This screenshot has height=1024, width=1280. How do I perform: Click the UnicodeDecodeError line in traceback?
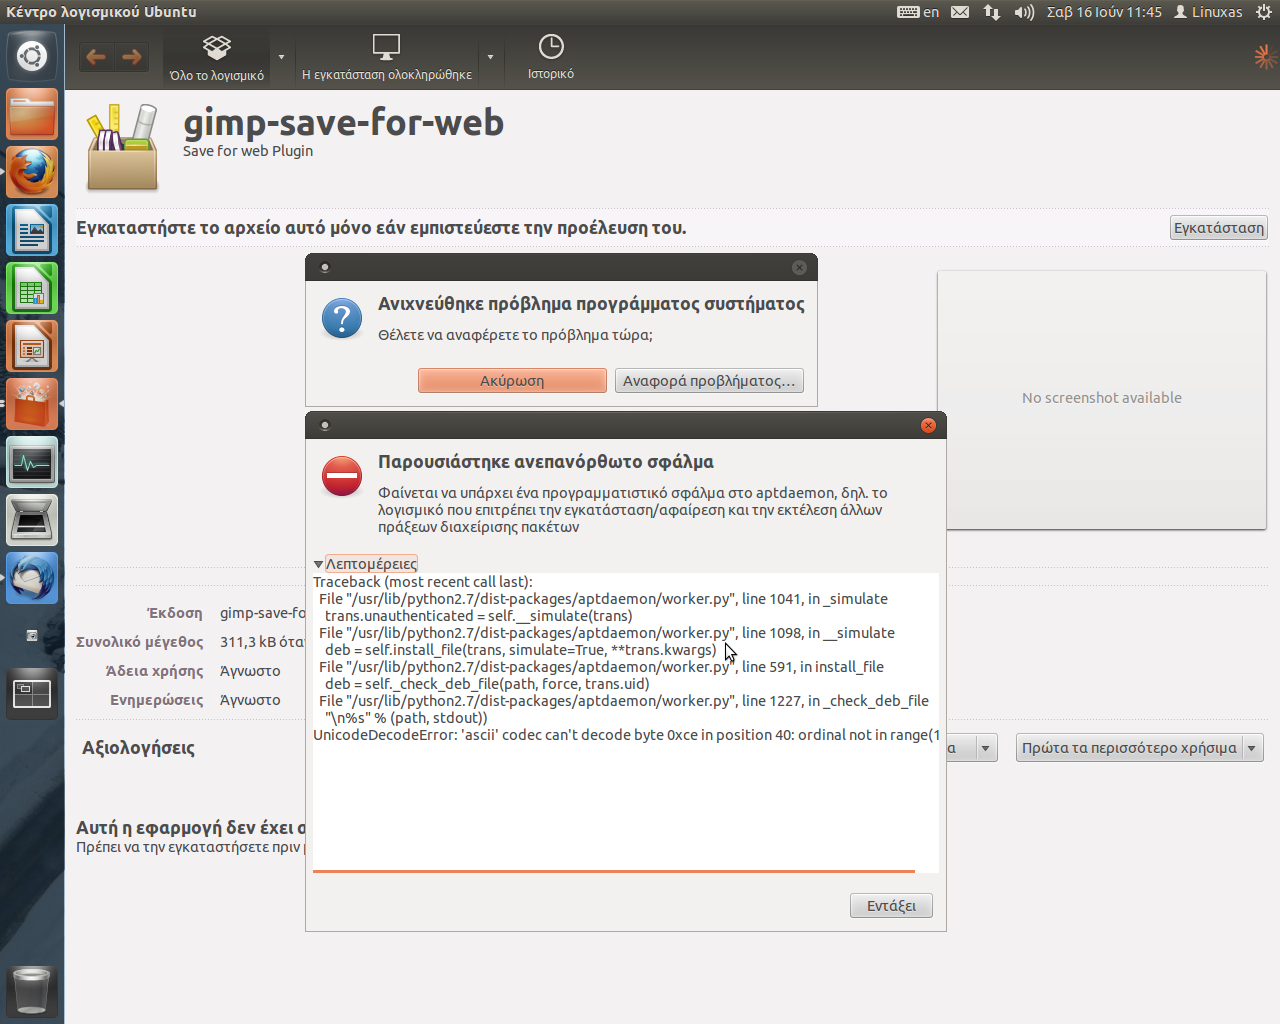[x=626, y=735]
